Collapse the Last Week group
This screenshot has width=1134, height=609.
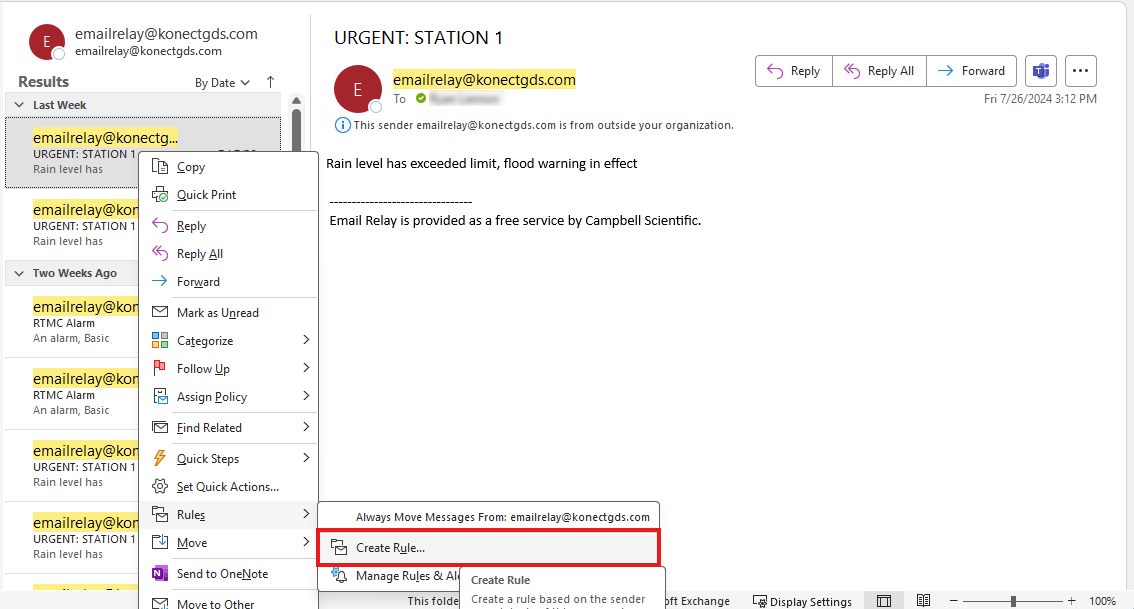[19, 105]
